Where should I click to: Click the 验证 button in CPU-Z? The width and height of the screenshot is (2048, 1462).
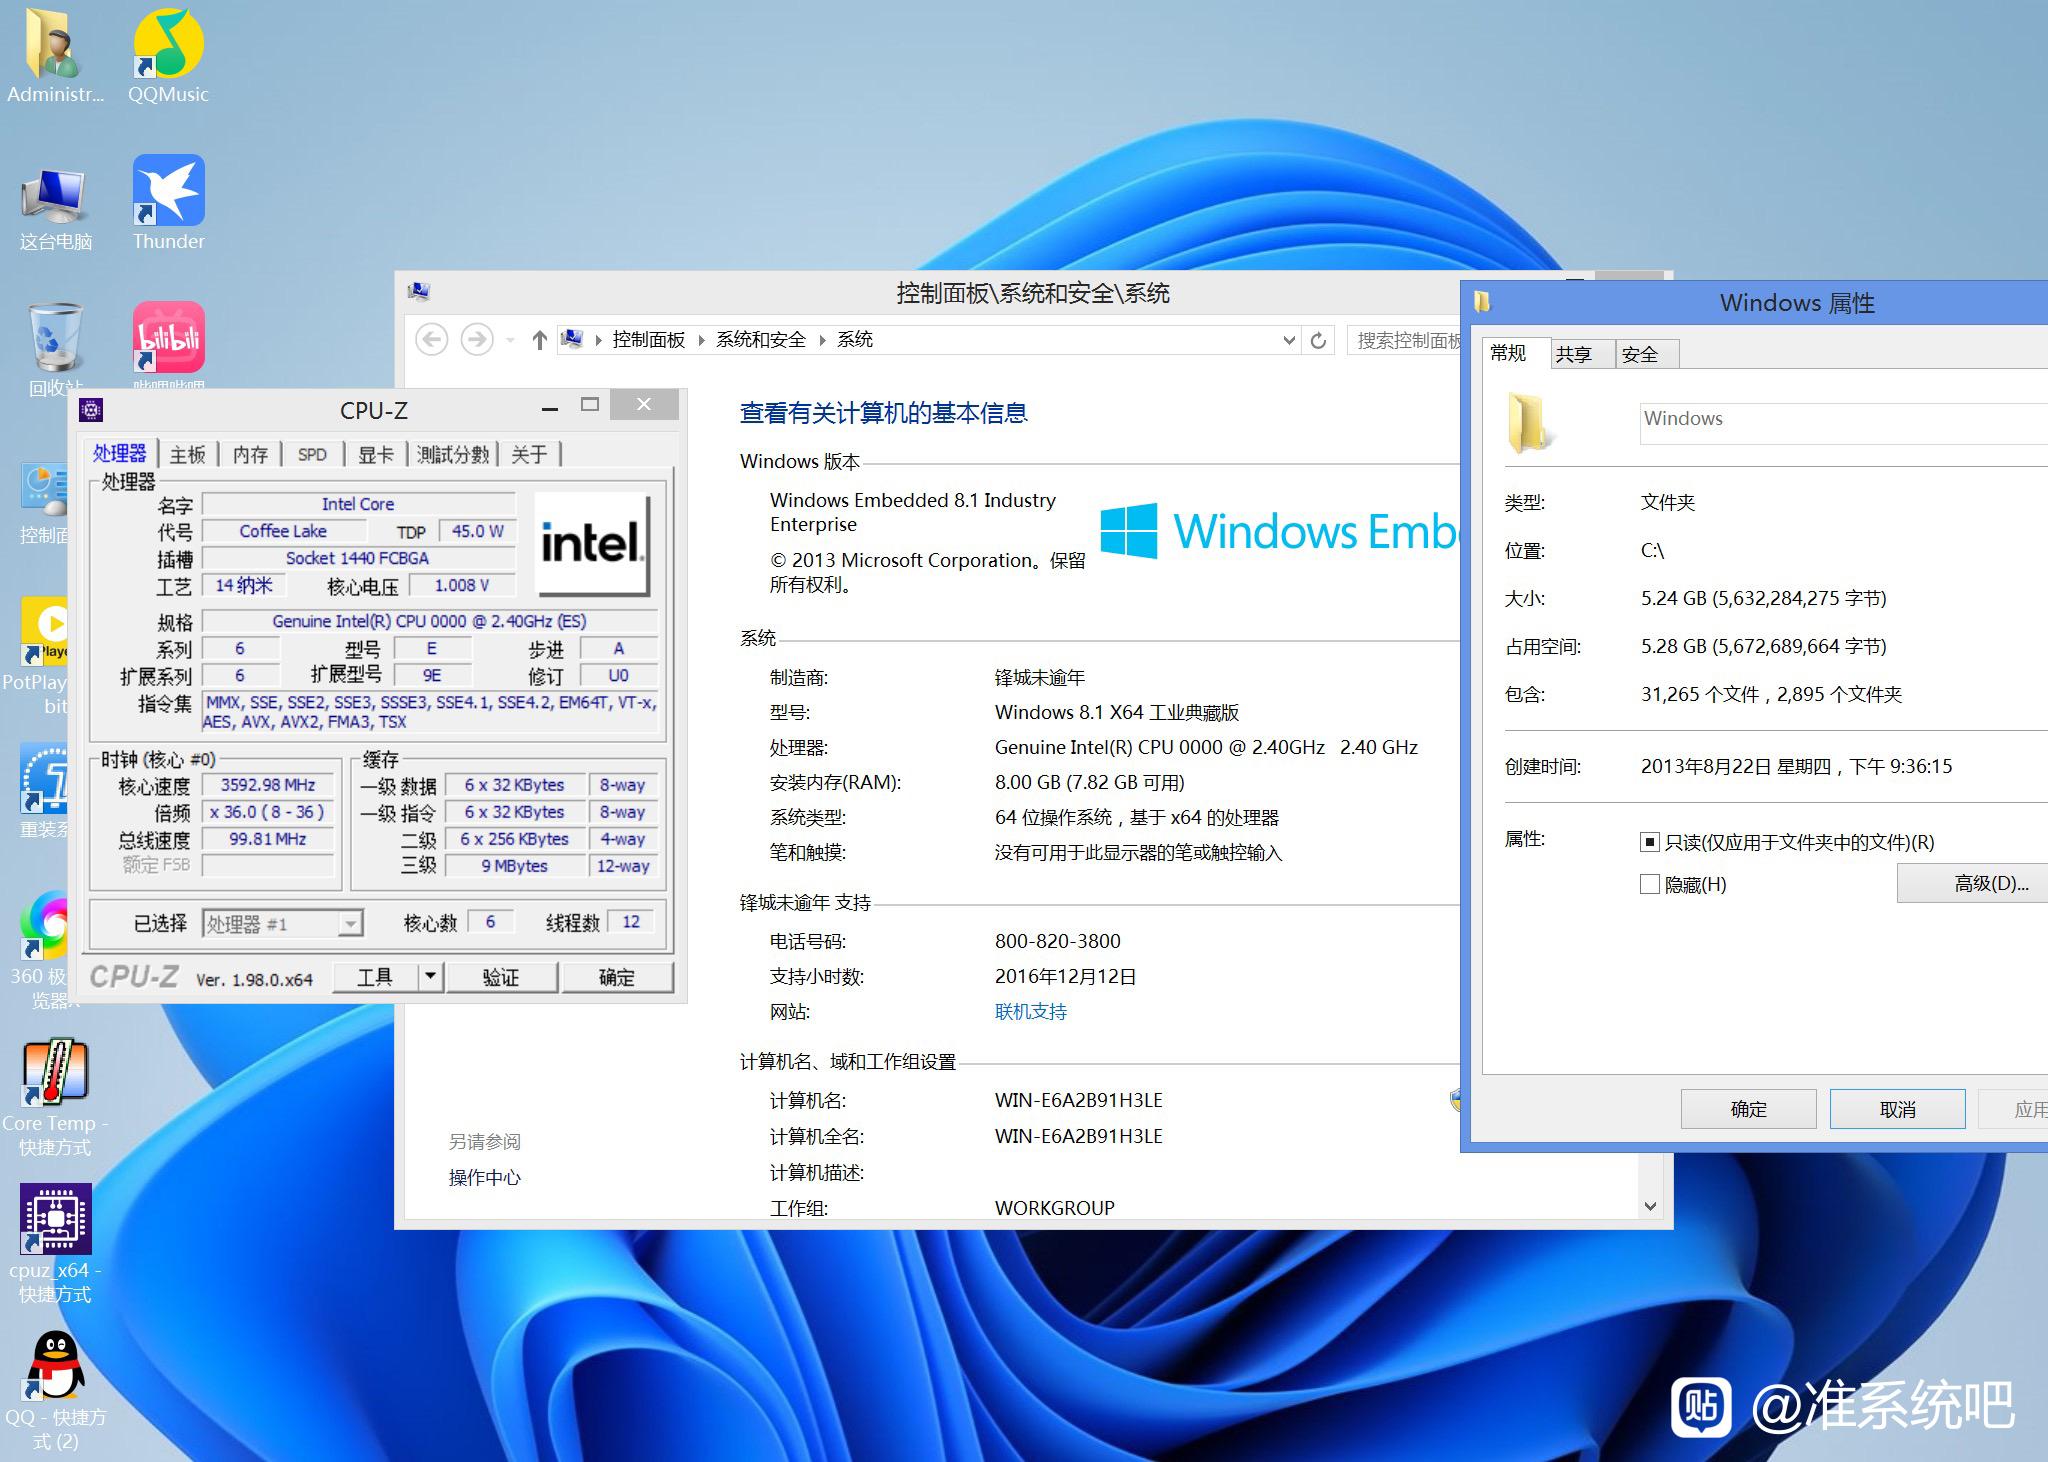(501, 977)
